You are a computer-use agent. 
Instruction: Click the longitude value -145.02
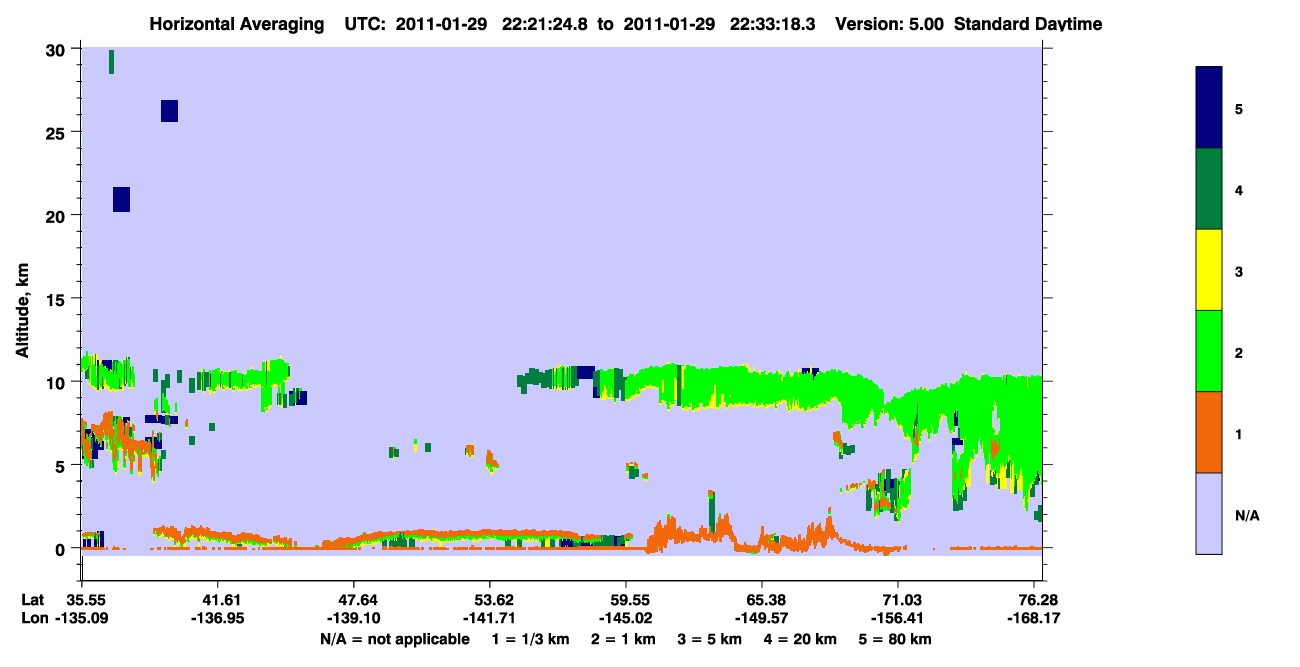point(626,619)
